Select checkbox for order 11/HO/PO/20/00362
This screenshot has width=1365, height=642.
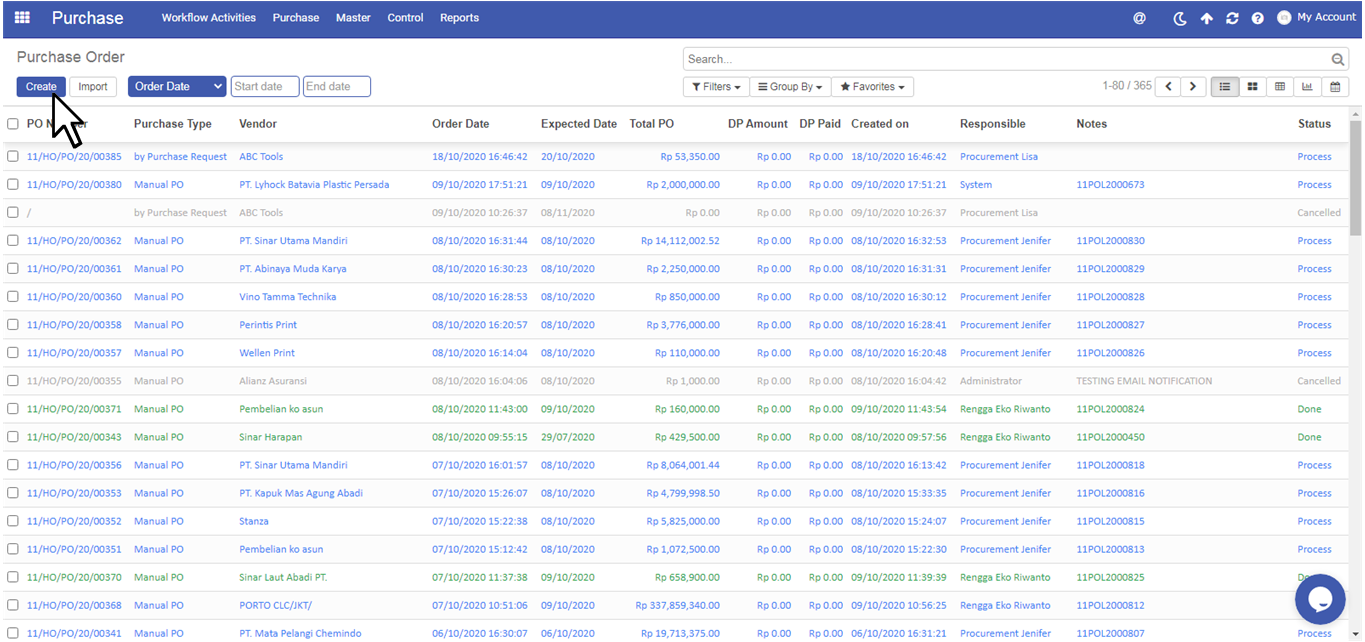(13, 241)
